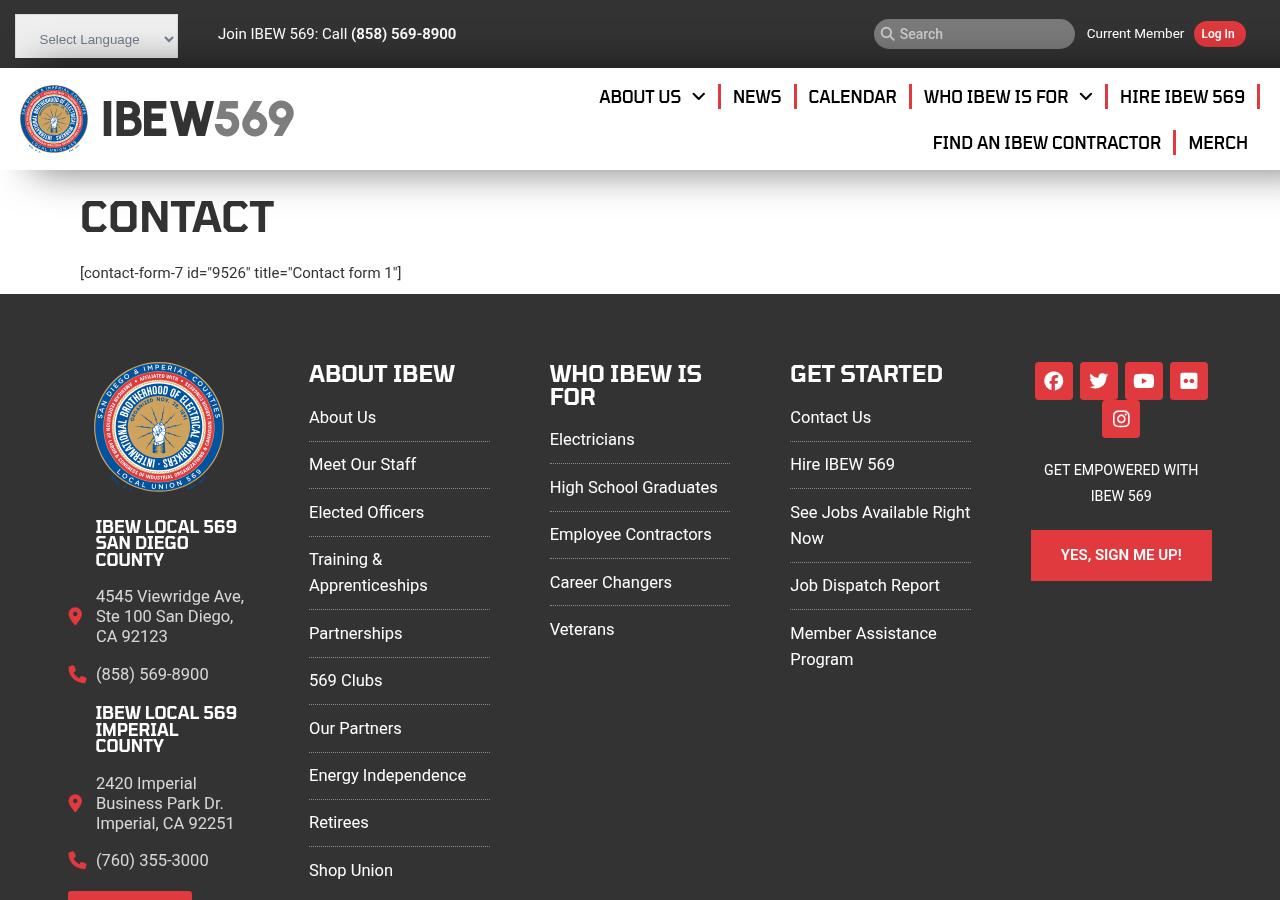Viewport: 1280px width, 900px height.
Task: Click phone icon beside (760) 355-3000
Action: click(x=77, y=861)
